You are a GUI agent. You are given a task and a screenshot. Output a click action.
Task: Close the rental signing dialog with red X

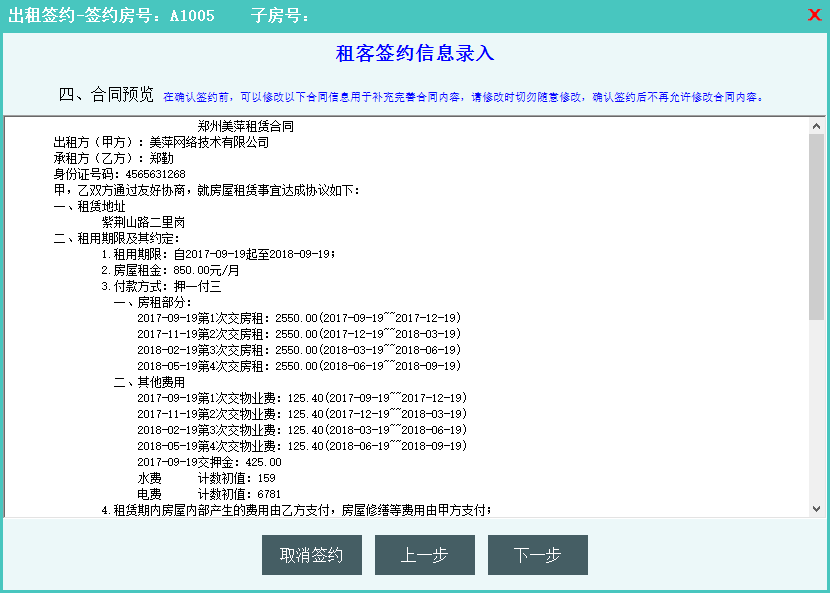click(813, 15)
